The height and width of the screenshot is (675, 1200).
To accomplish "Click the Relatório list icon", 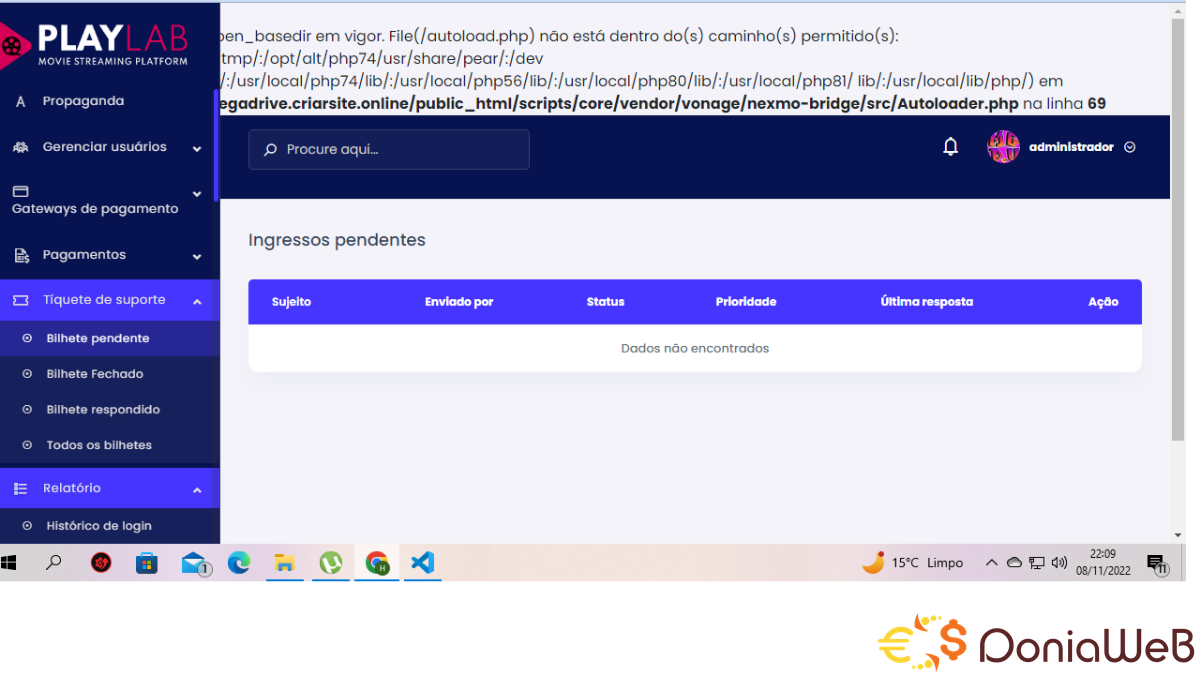I will pyautogui.click(x=21, y=488).
